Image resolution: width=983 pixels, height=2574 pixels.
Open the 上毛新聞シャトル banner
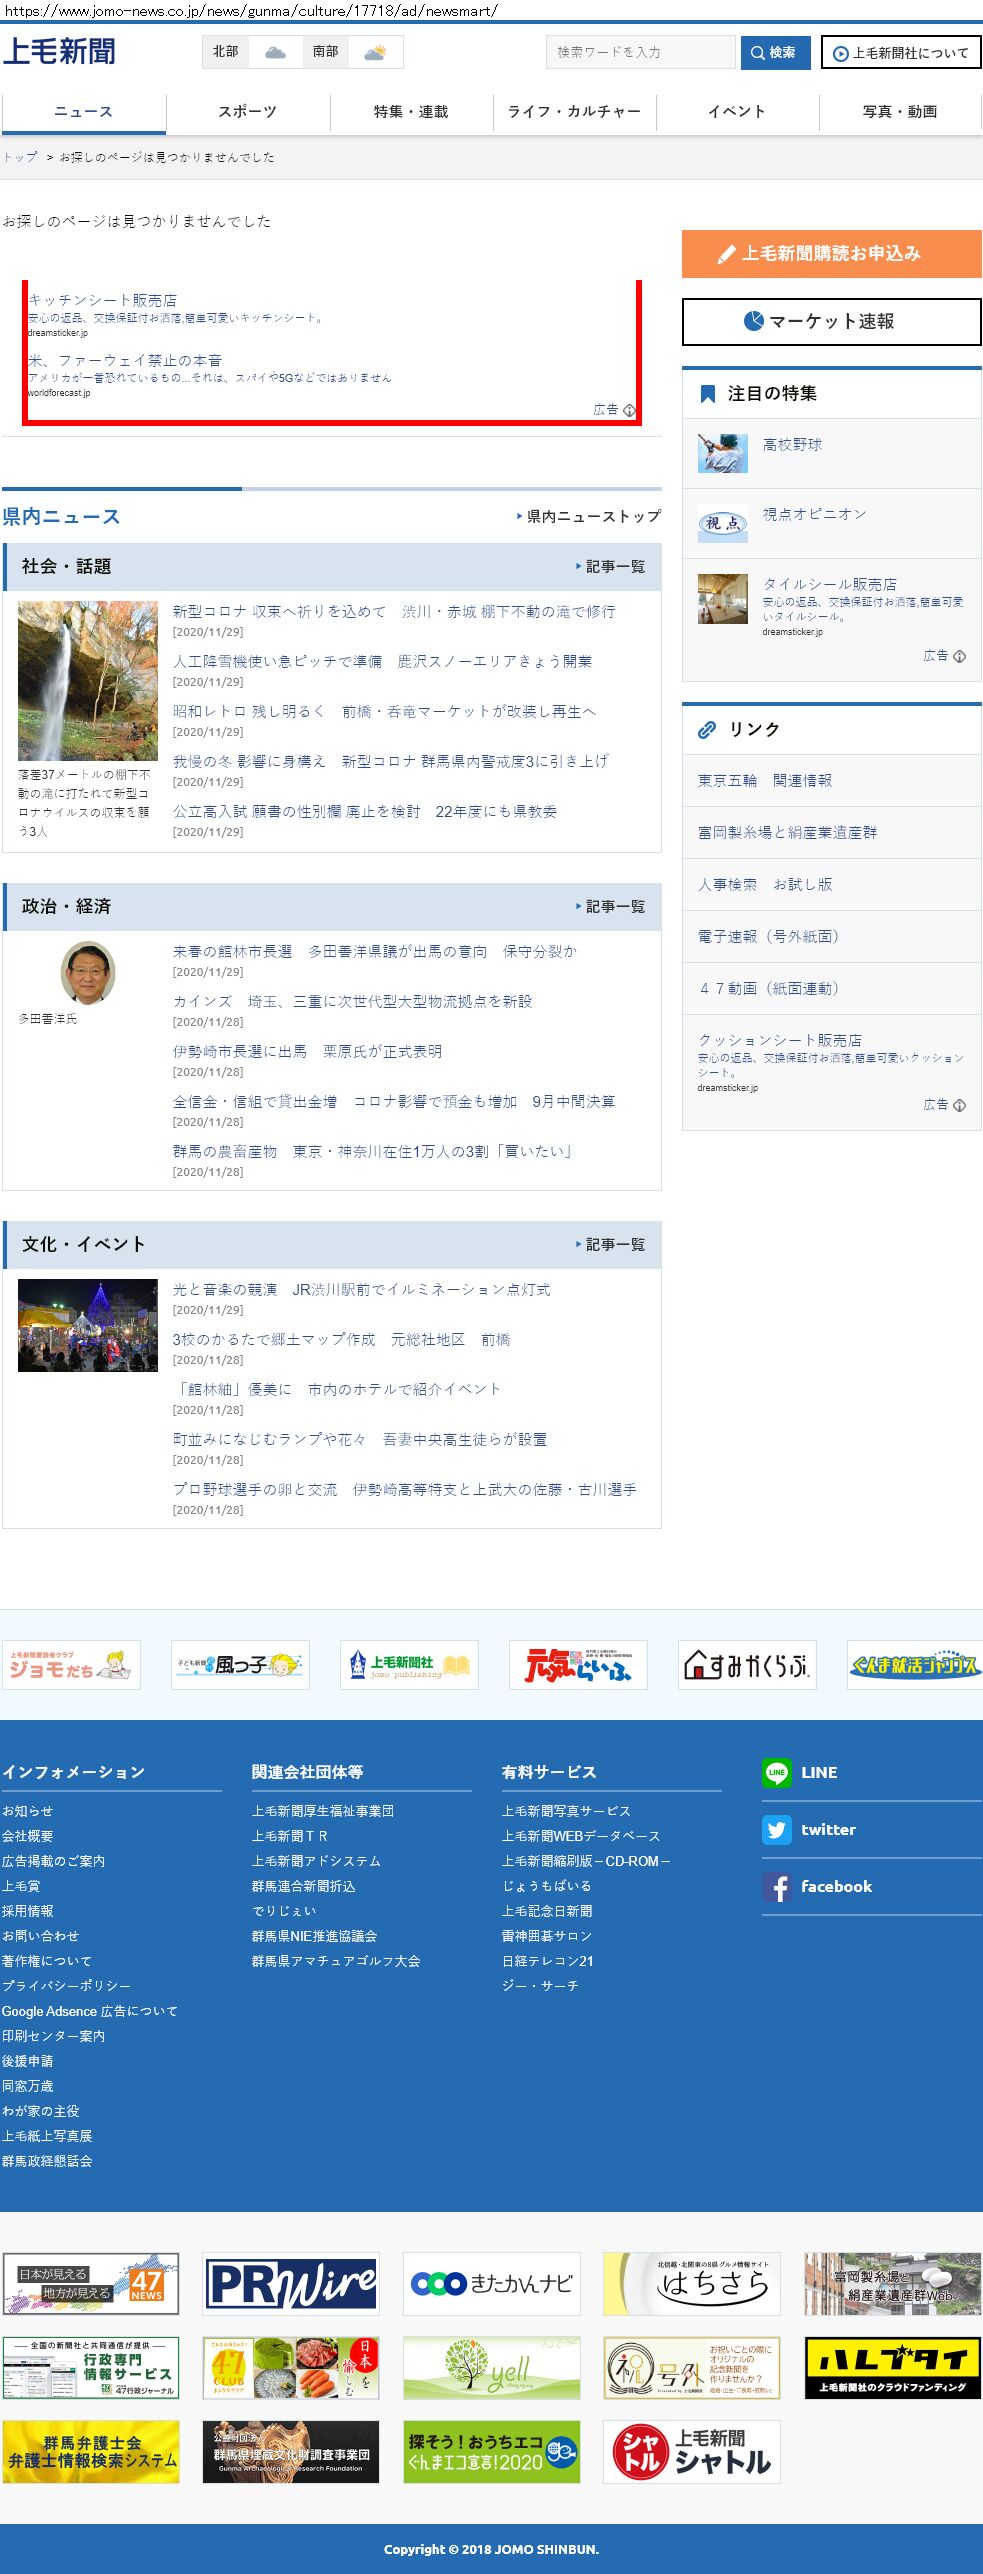coord(691,2451)
